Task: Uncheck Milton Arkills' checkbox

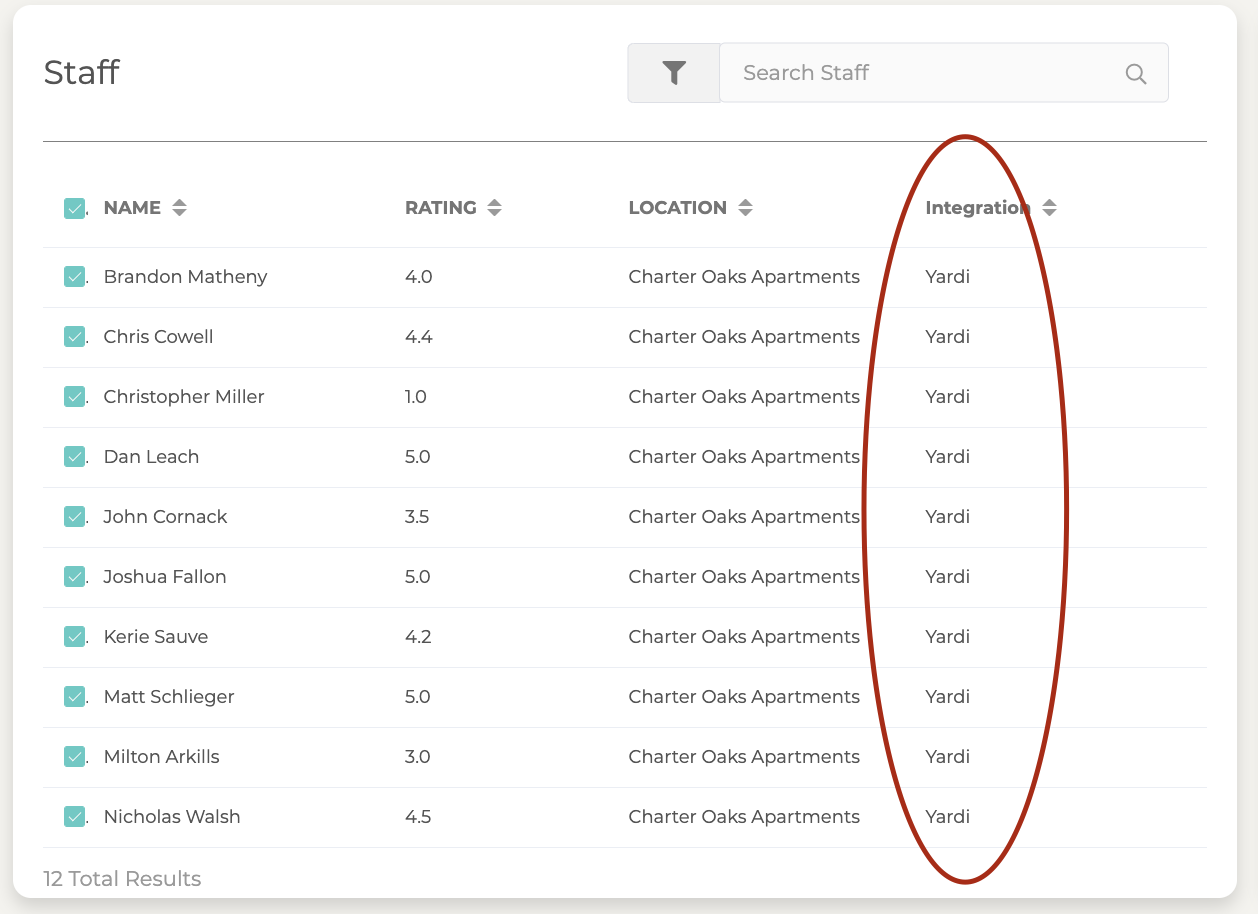Action: [75, 757]
